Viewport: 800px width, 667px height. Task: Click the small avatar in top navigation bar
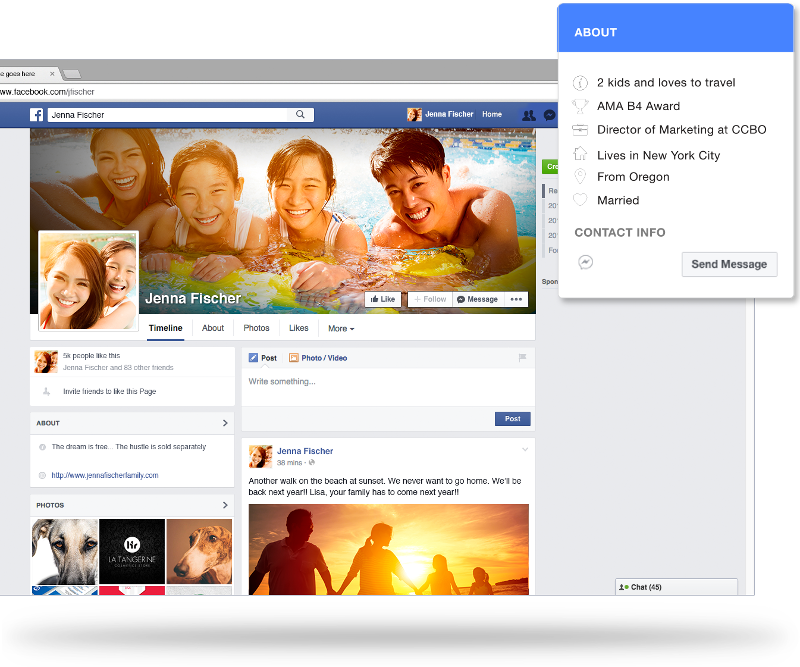coord(414,114)
